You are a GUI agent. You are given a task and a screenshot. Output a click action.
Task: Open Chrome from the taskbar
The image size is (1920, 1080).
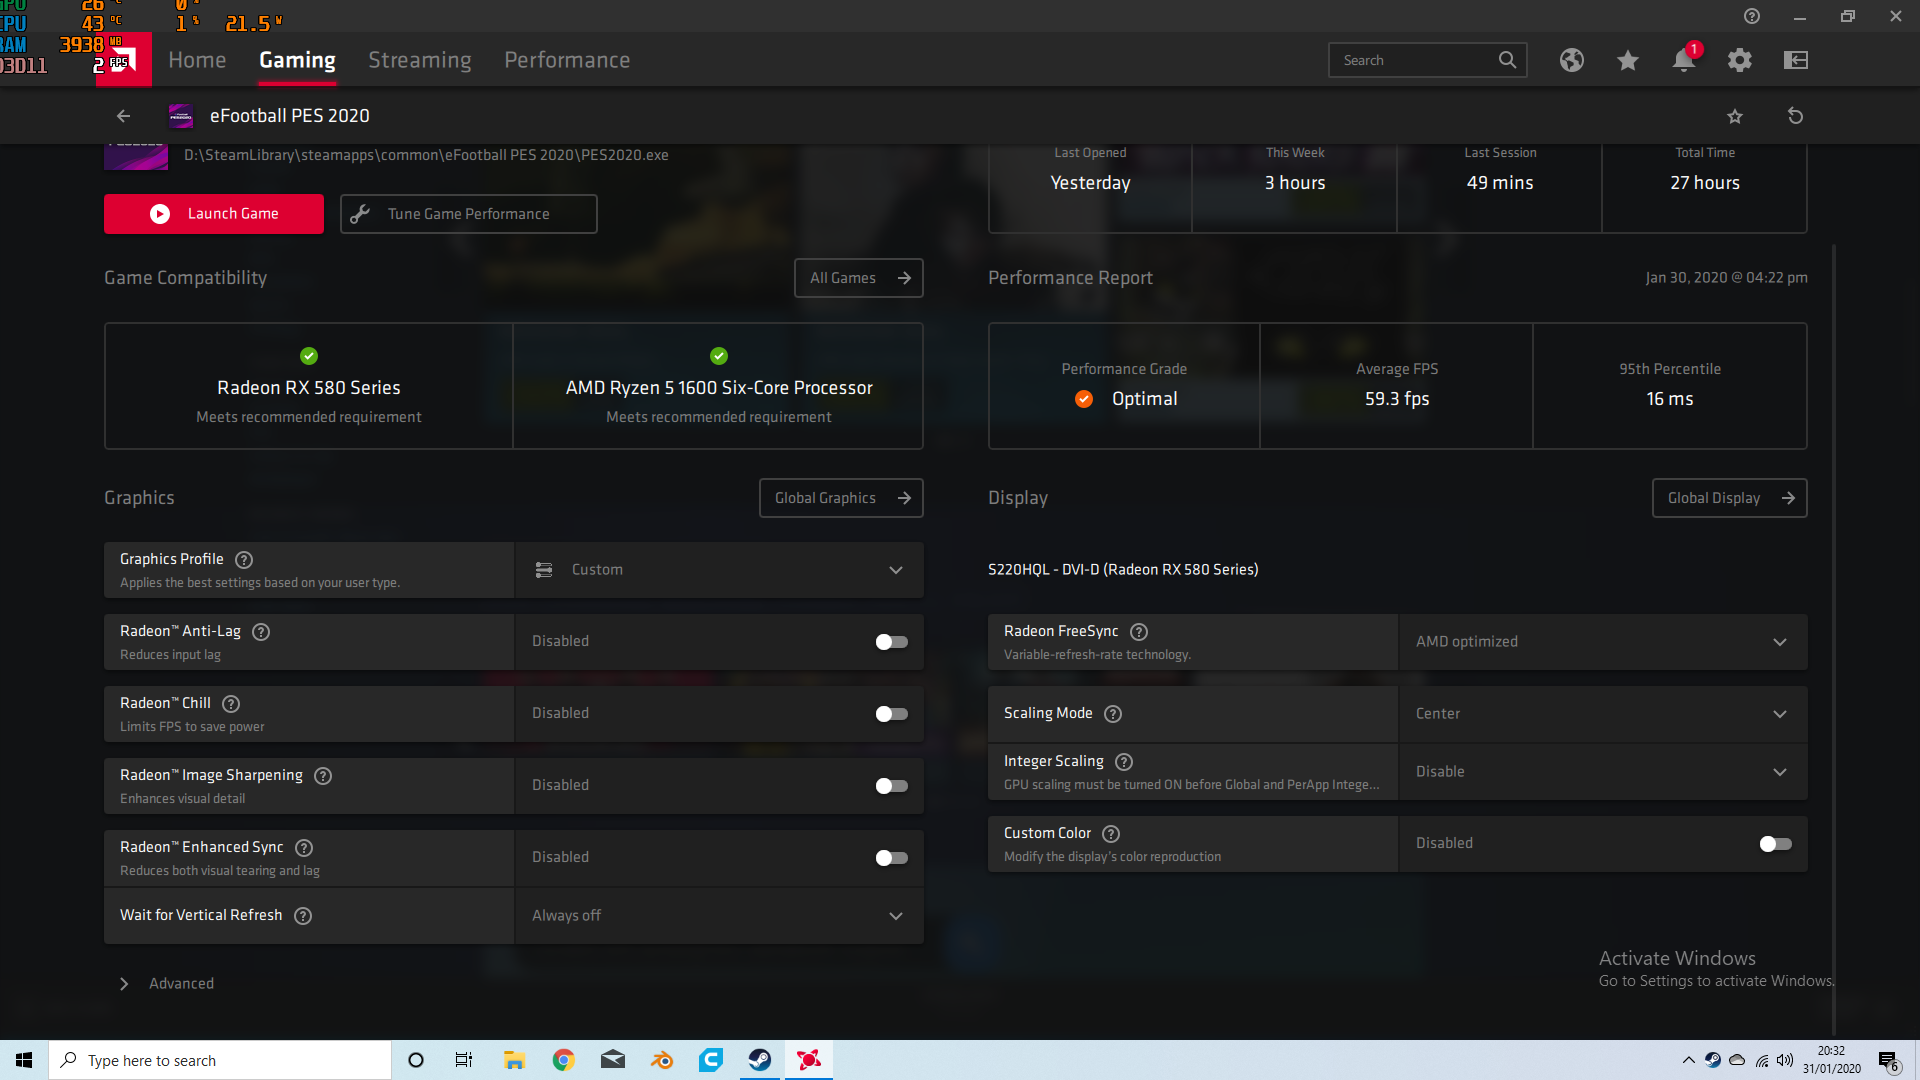coord(564,1060)
